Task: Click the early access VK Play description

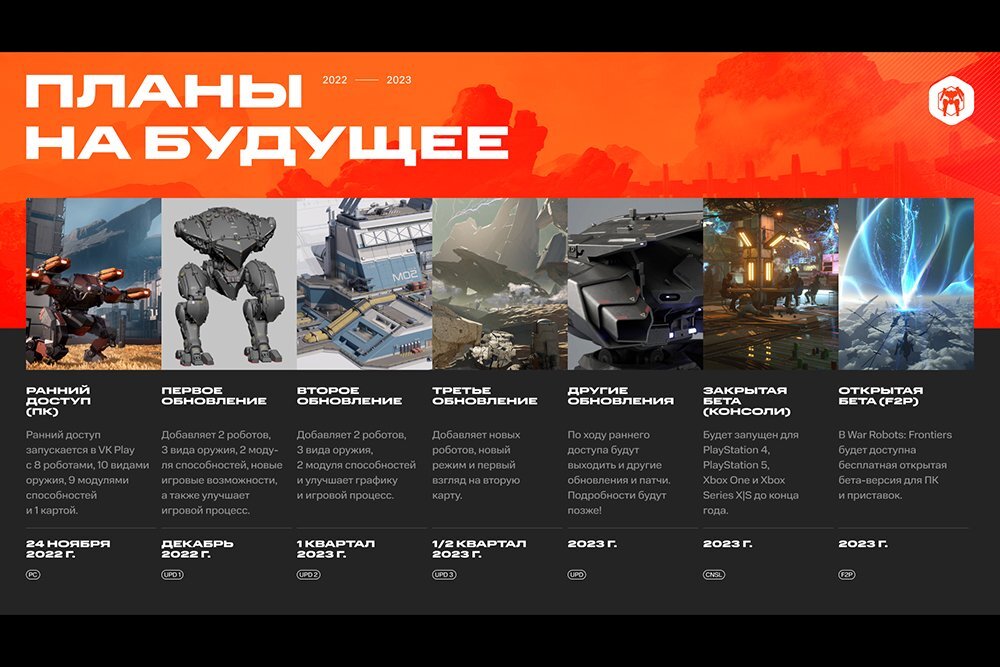Action: click(88, 473)
